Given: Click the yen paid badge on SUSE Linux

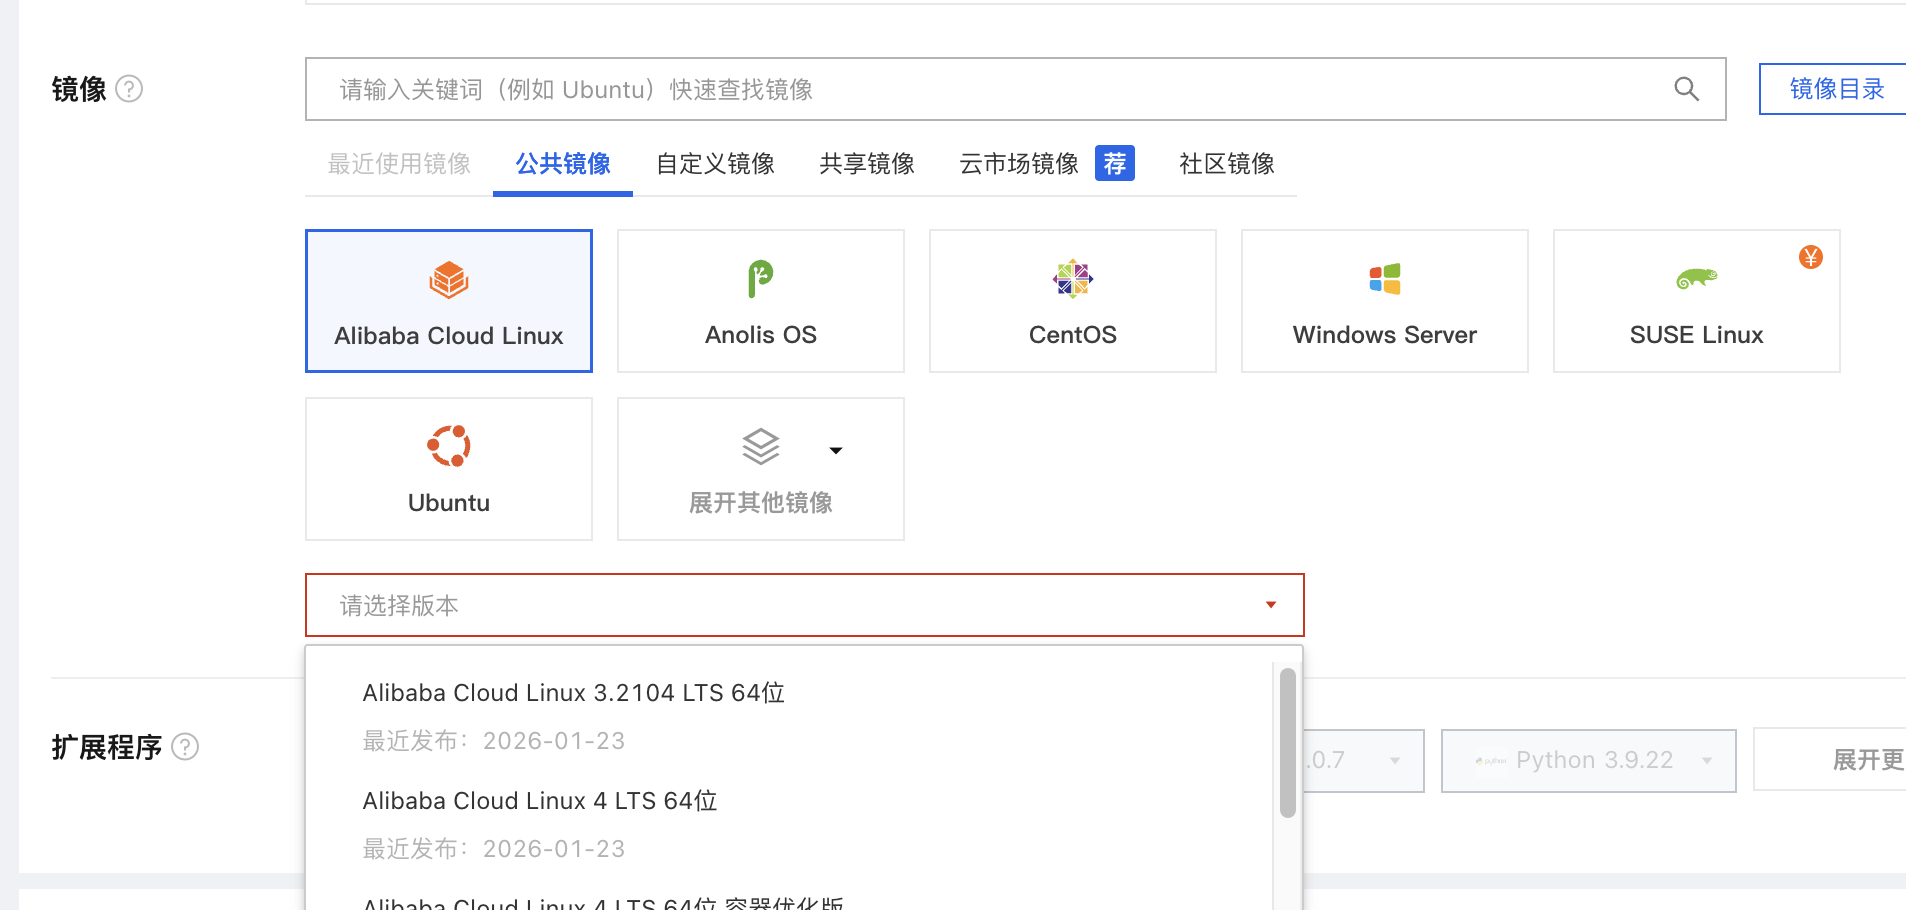Looking at the screenshot, I should tap(1811, 257).
